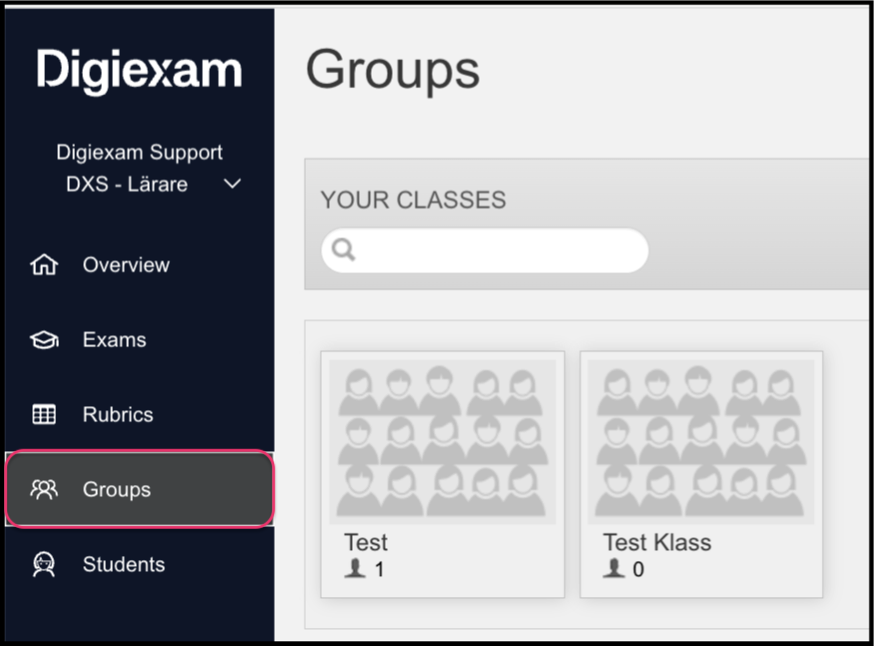The height and width of the screenshot is (646, 874).
Task: Click the Overview home icon
Action: 44,264
